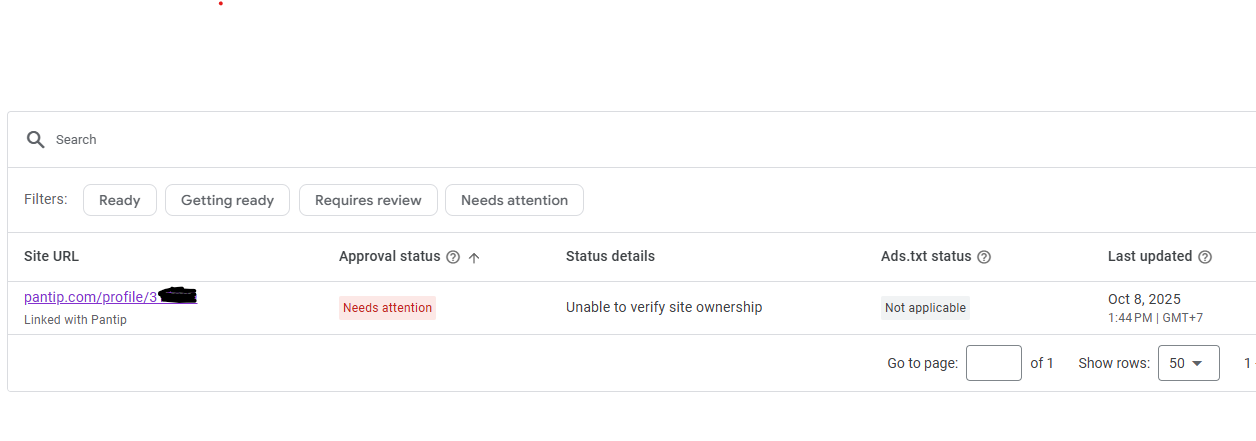The height and width of the screenshot is (441, 1256).
Task: Sort by the Approval status header label
Action: 389,256
